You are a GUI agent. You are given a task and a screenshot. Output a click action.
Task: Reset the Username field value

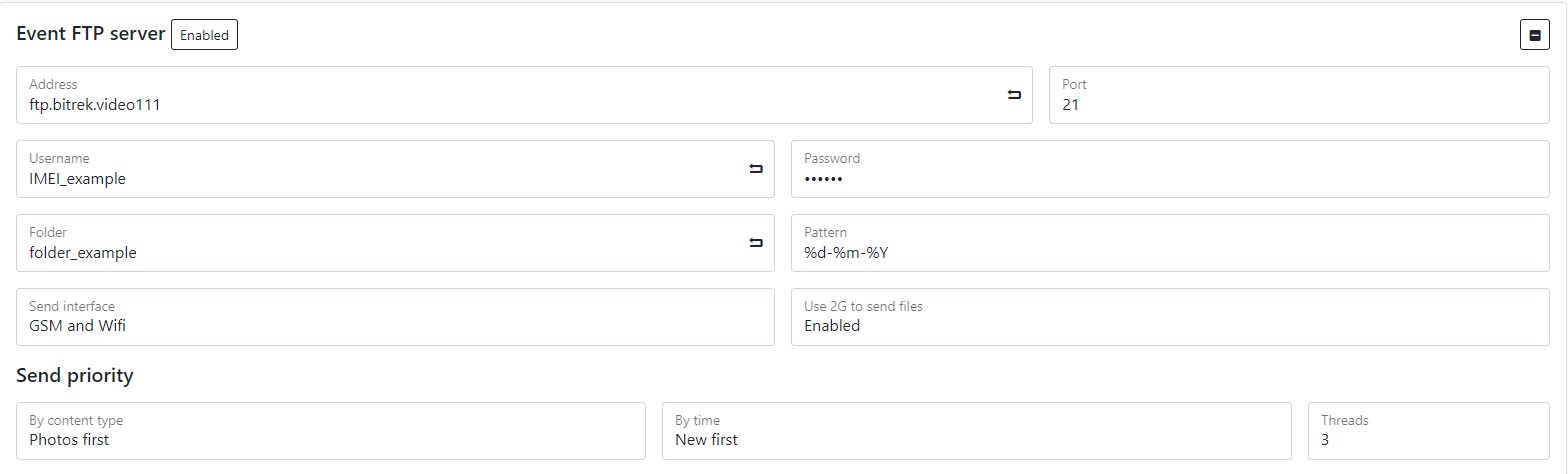(756, 169)
